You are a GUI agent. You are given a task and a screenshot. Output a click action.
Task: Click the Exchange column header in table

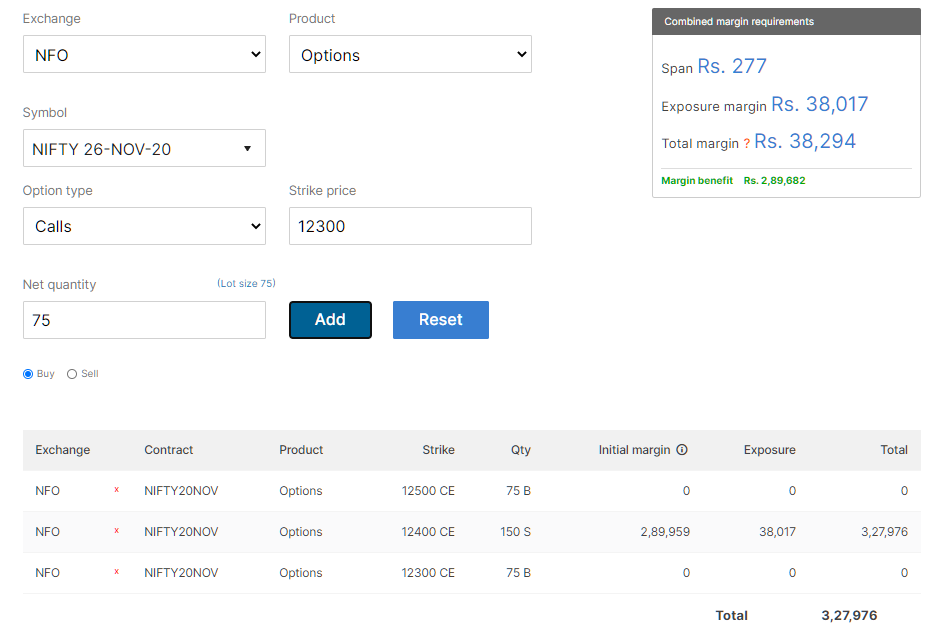(62, 450)
